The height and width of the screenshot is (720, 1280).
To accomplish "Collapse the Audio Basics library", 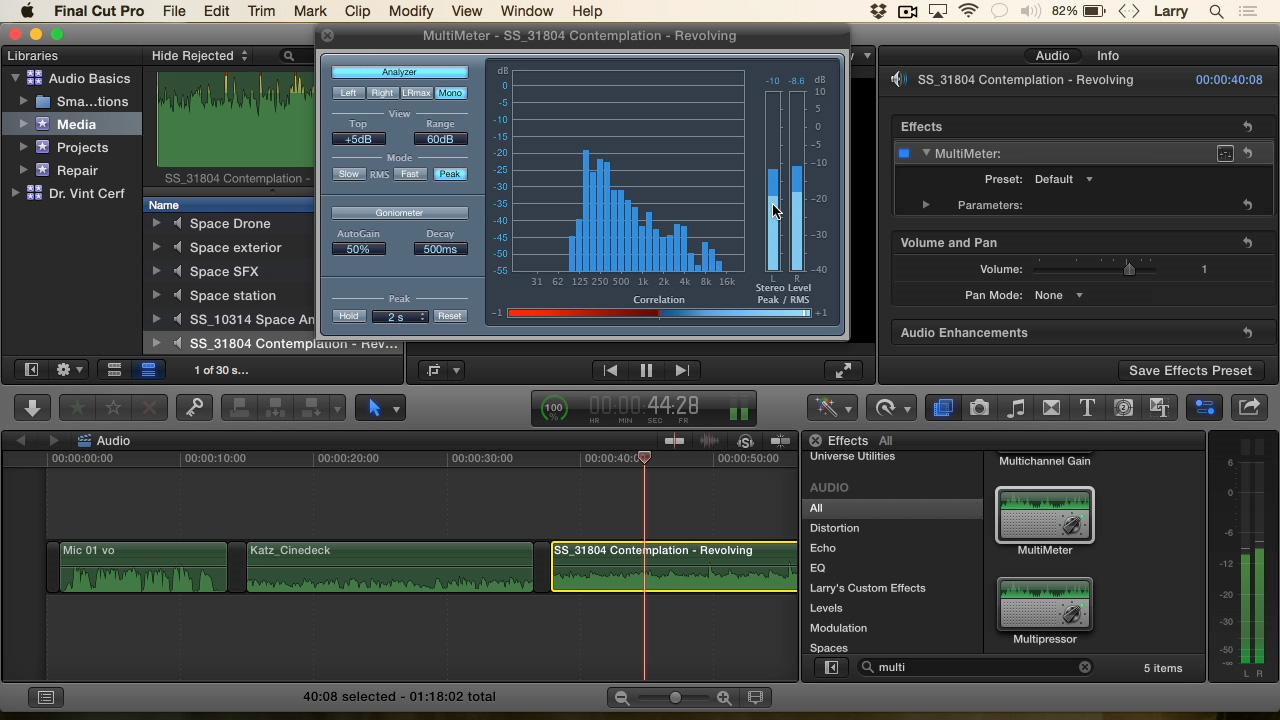I will coord(15,78).
